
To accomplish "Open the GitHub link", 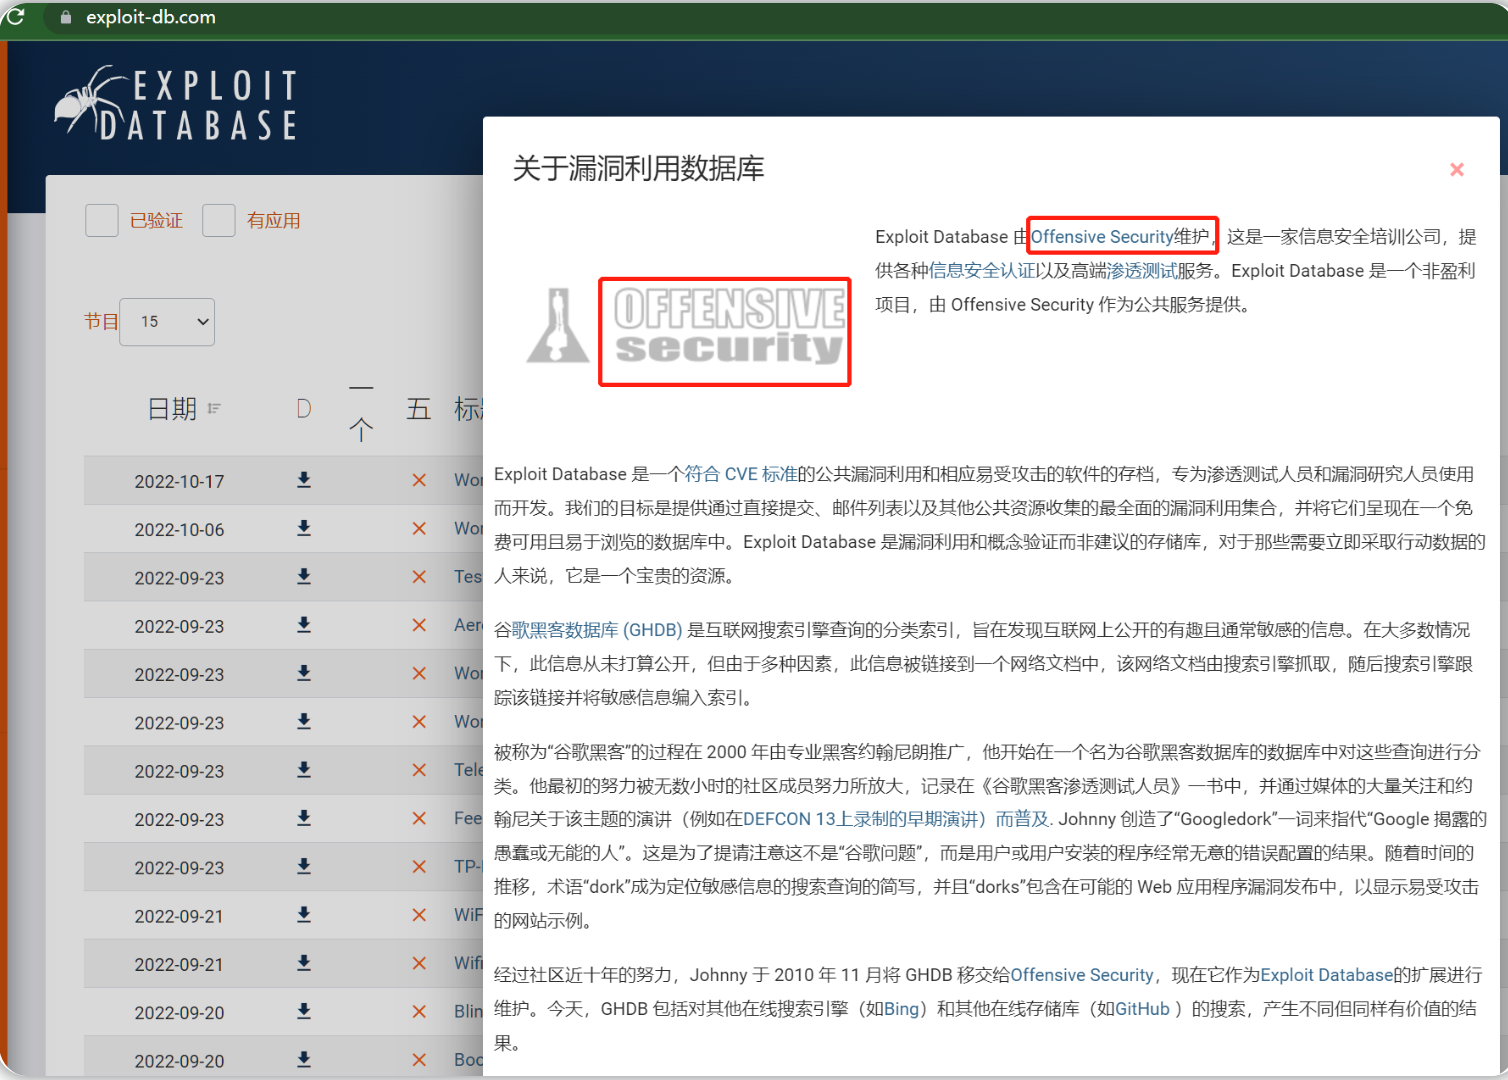I will [x=1142, y=1009].
